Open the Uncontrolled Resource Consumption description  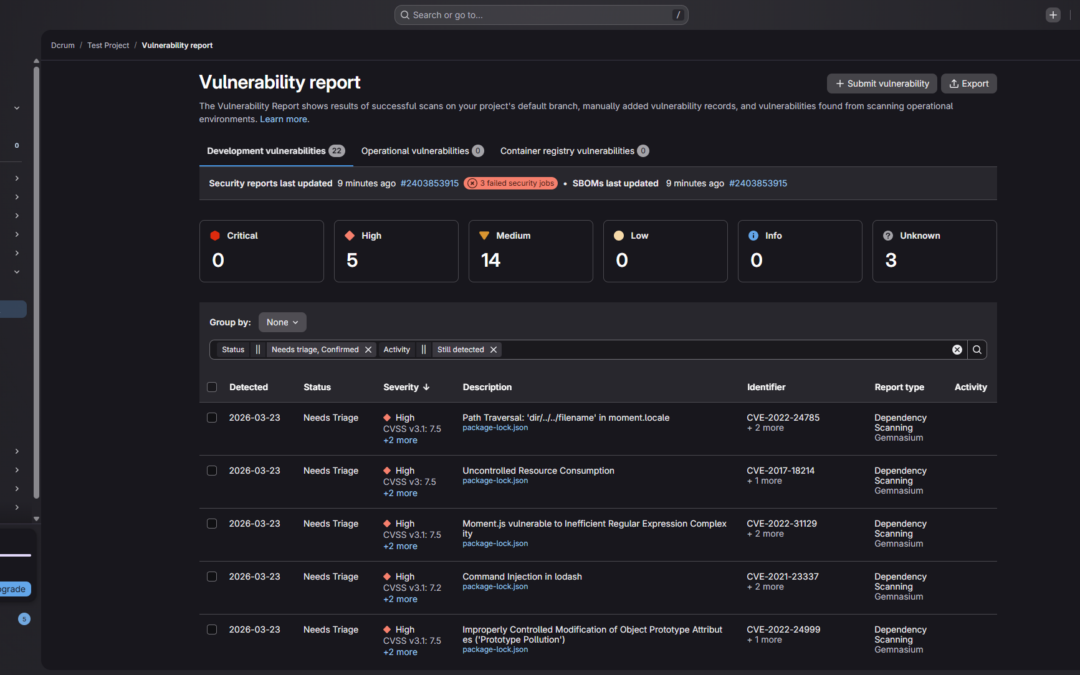(539, 471)
